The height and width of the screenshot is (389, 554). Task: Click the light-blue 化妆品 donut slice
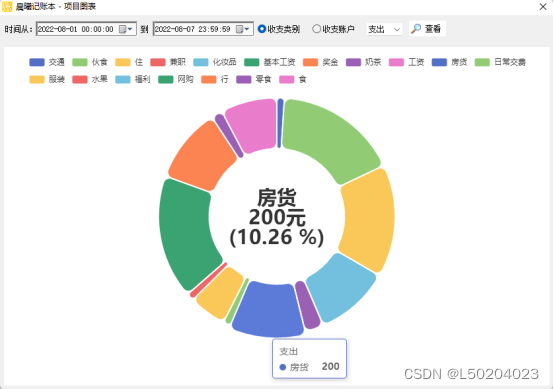[341, 286]
